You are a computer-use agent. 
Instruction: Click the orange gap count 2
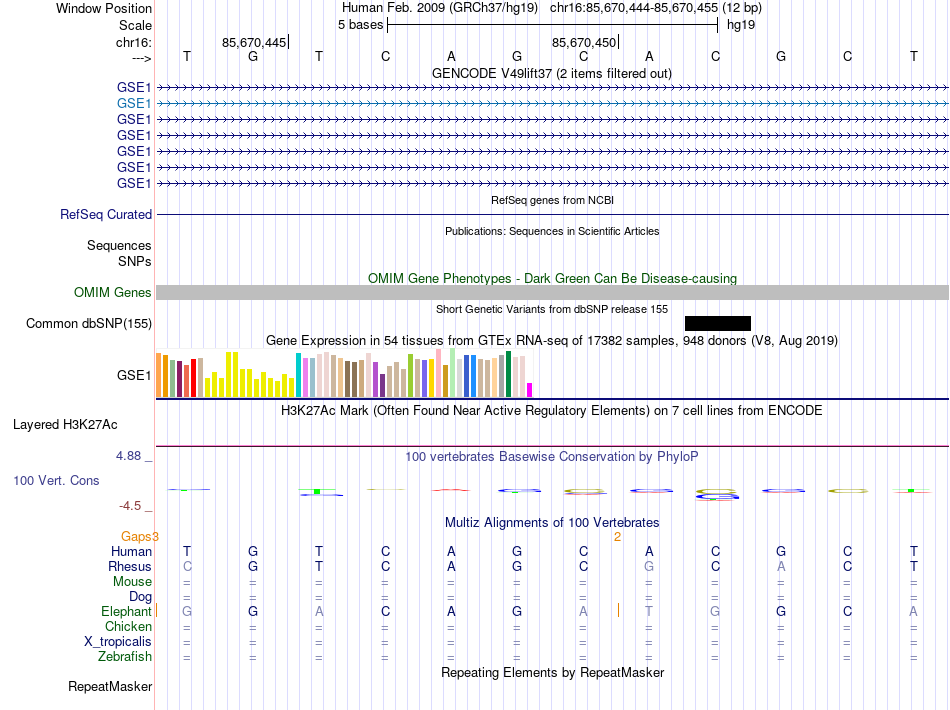click(617, 537)
